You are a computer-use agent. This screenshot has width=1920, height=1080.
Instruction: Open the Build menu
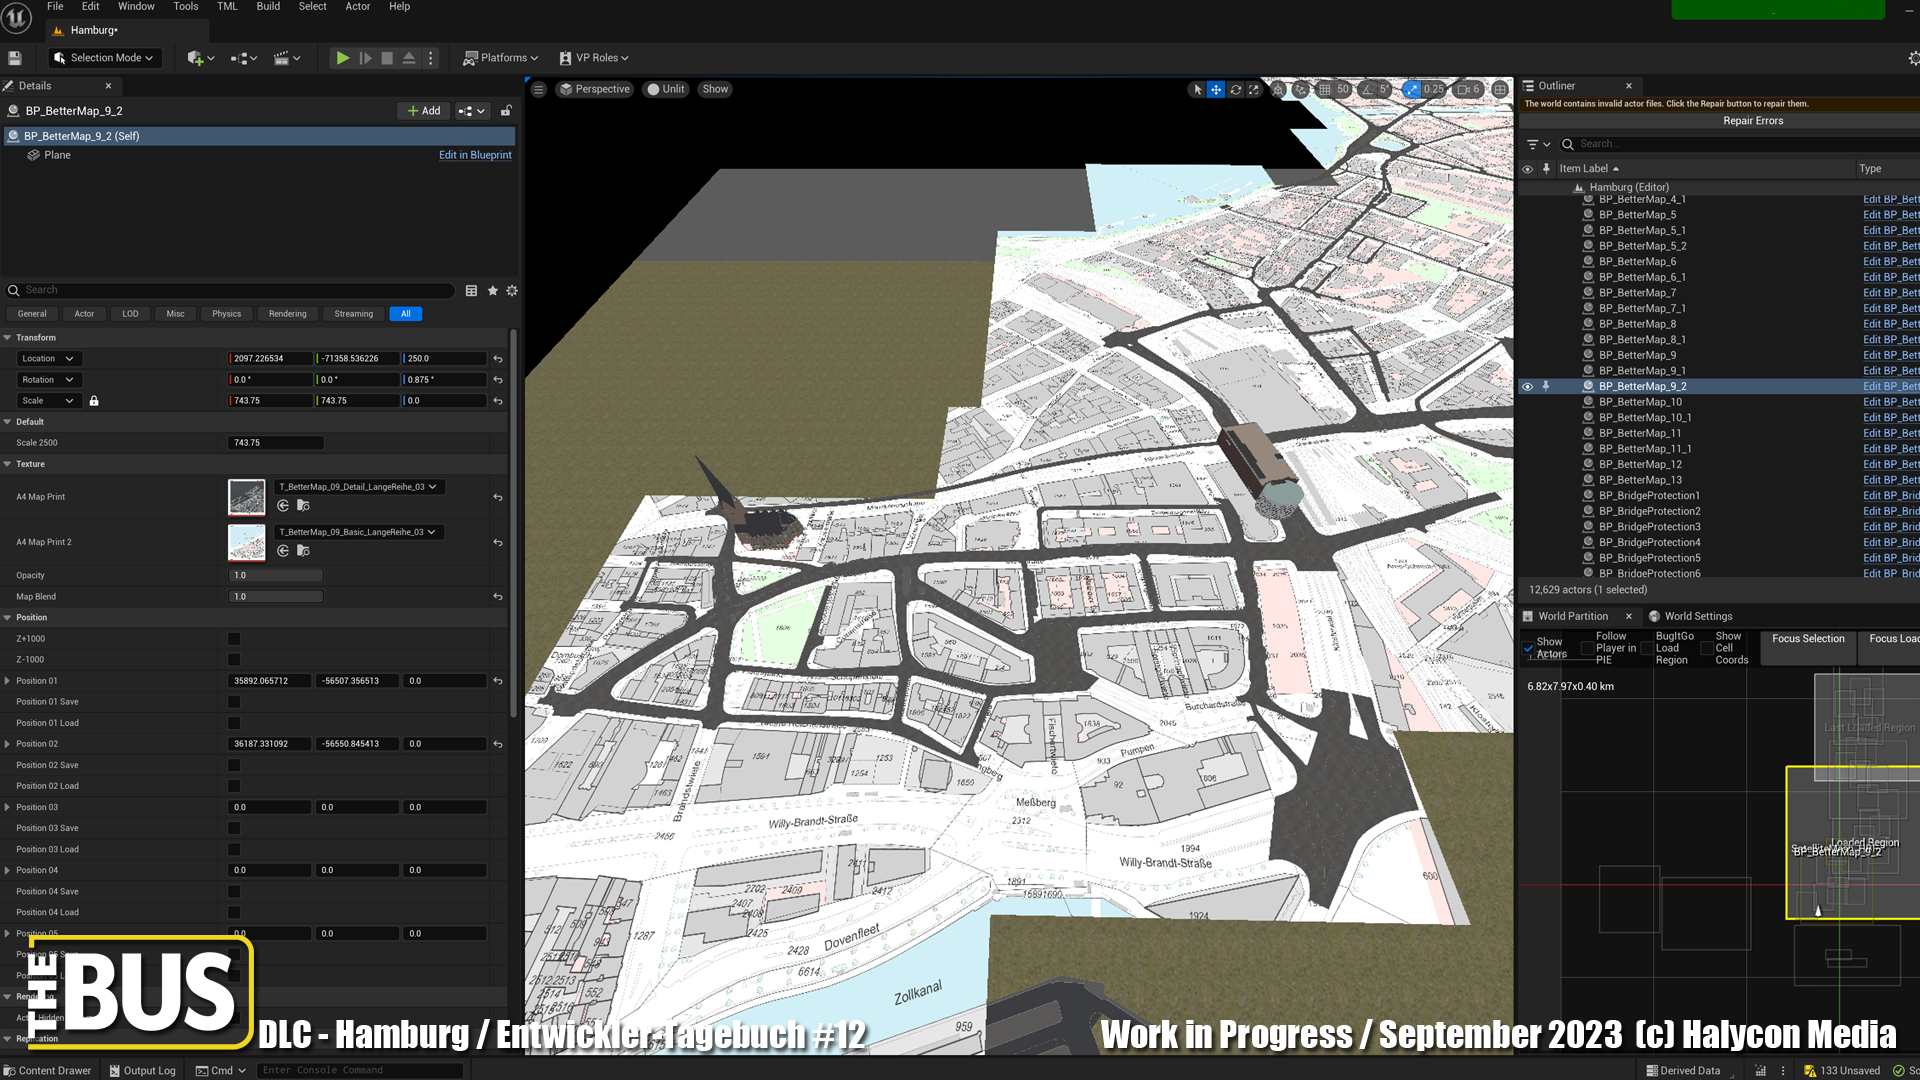tap(268, 7)
